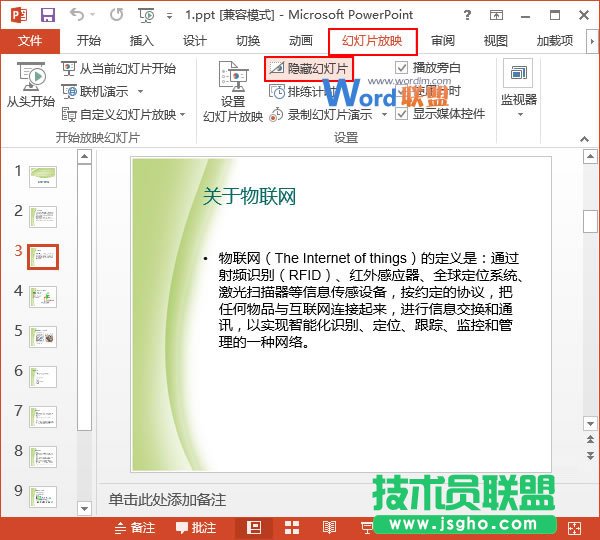Click slide area scroll-down arrow
This screenshot has width=600, height=540.
pyautogui.click(x=590, y=424)
